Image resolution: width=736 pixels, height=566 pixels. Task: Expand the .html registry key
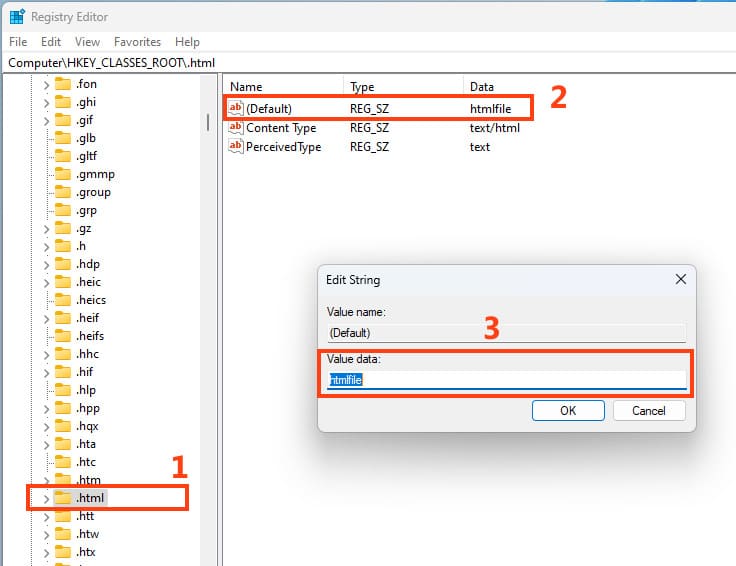45,498
